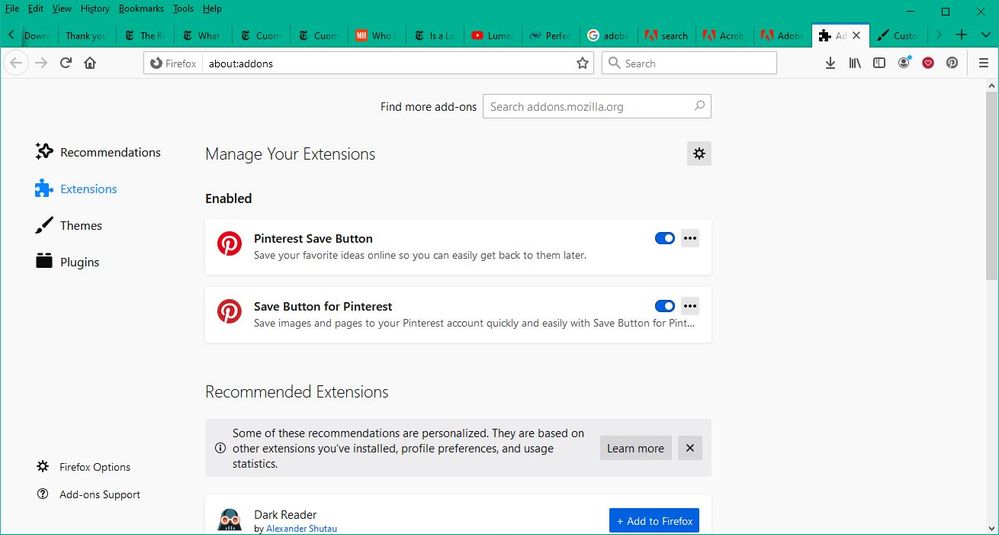
Task: Click the toolbar Search box
Action: (689, 63)
